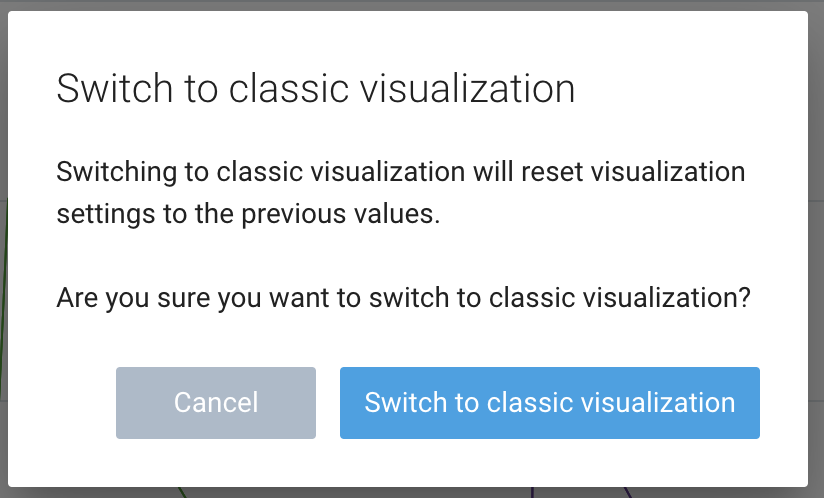Click the word "values." in the message
This screenshot has height=498, width=824.
[x=404, y=214]
